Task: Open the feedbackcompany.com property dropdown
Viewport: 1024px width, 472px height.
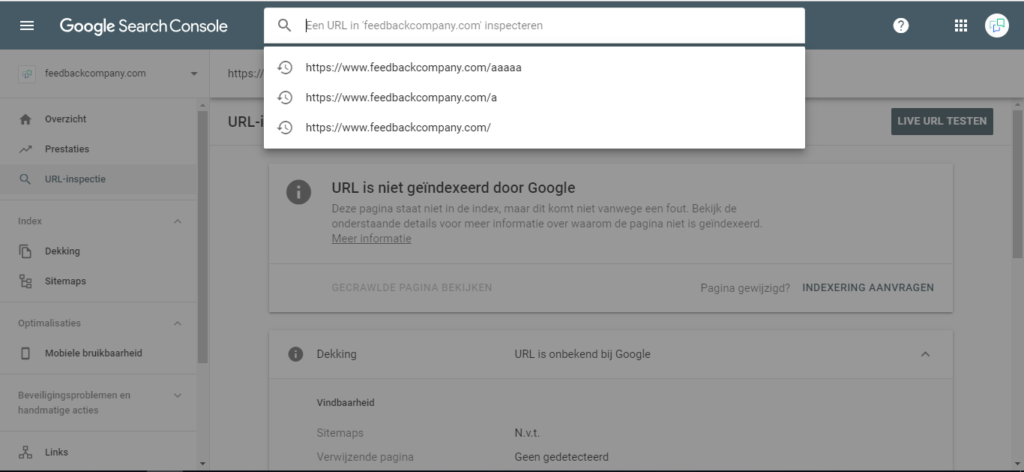Action: click(193, 73)
